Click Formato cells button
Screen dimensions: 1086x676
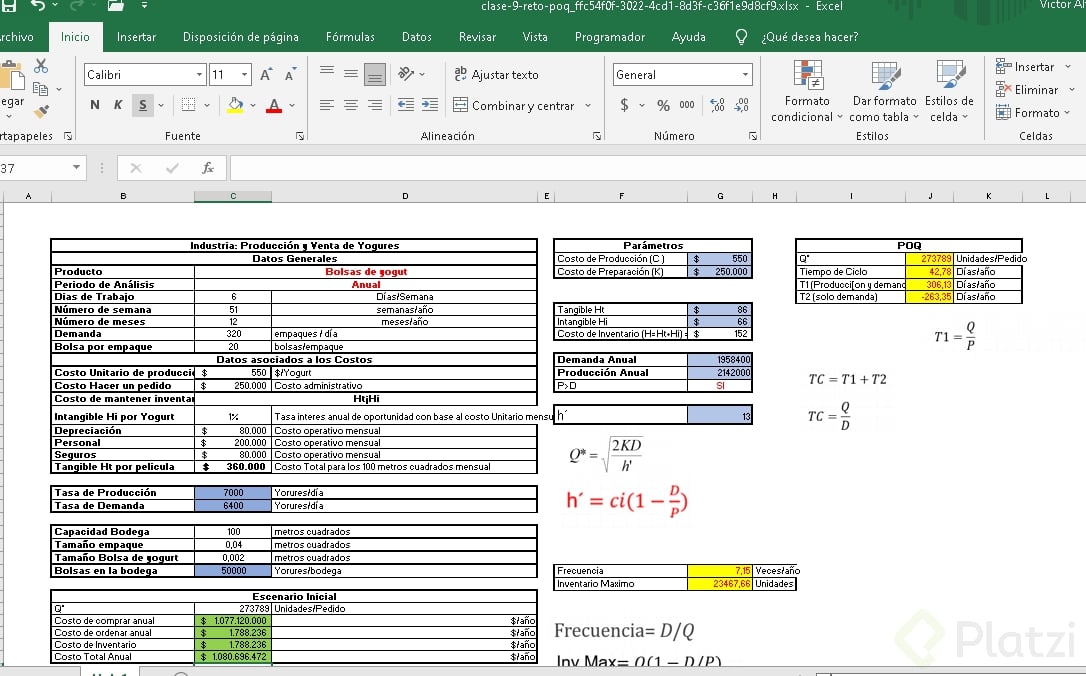point(1033,112)
